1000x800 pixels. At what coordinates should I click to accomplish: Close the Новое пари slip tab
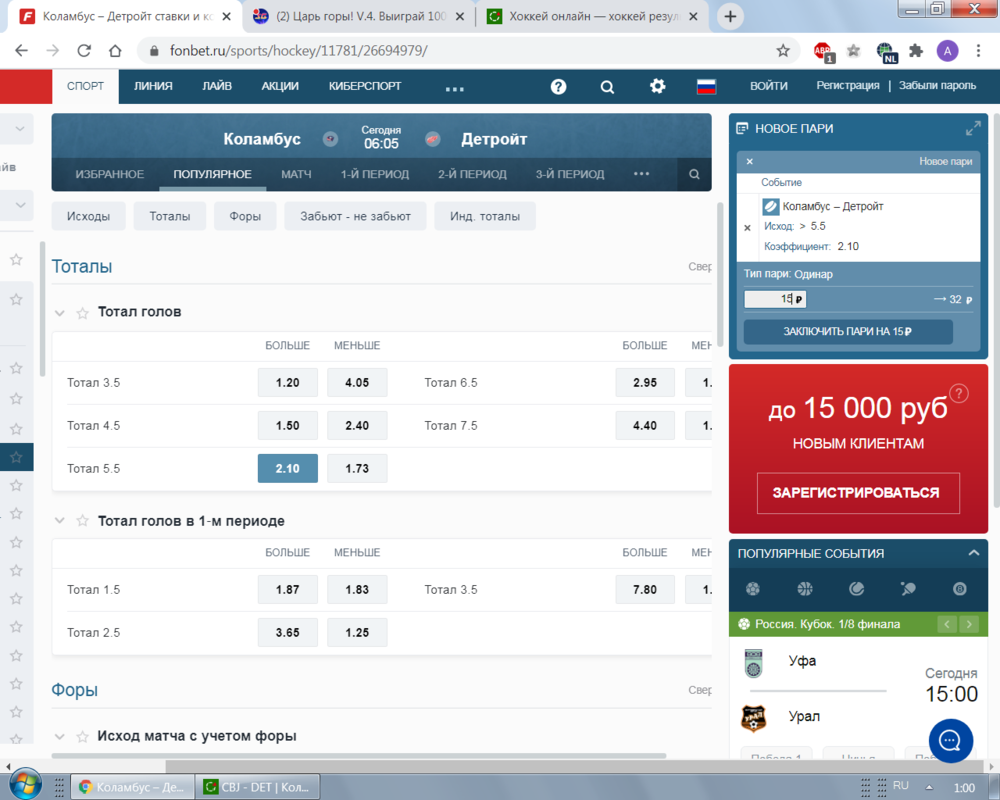coord(749,161)
